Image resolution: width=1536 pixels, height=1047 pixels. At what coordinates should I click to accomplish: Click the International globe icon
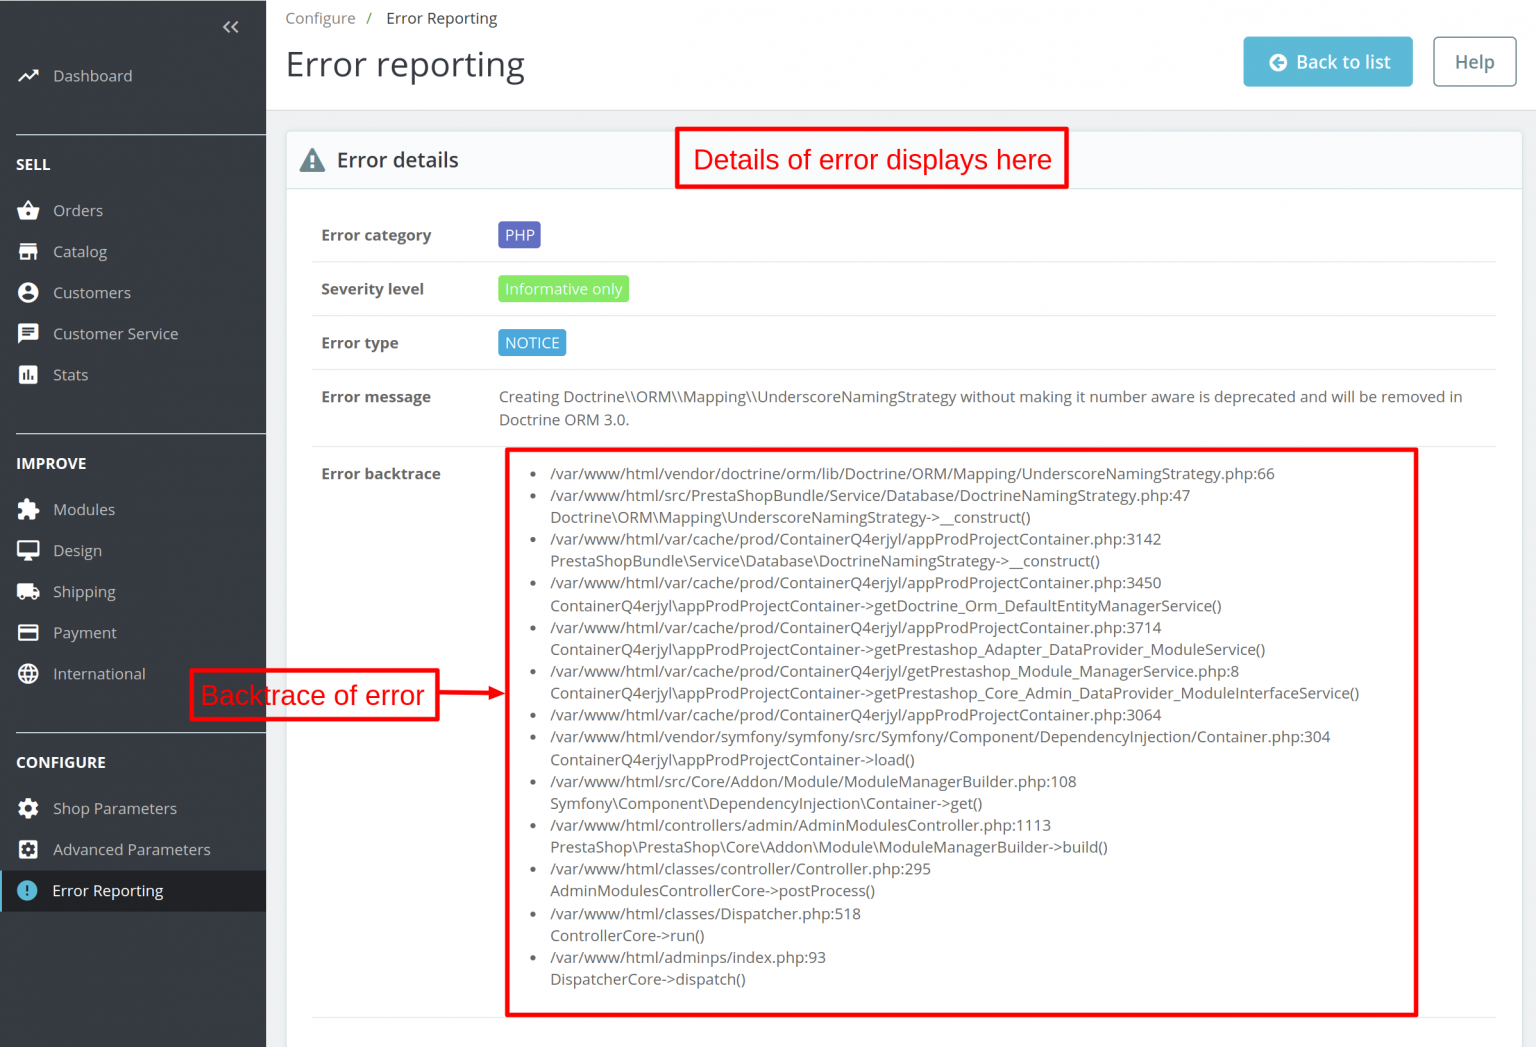click(x=29, y=673)
